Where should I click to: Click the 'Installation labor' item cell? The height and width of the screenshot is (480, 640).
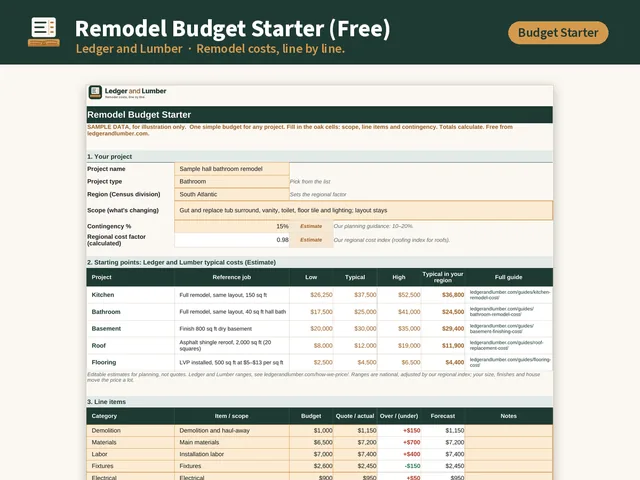[232, 454]
